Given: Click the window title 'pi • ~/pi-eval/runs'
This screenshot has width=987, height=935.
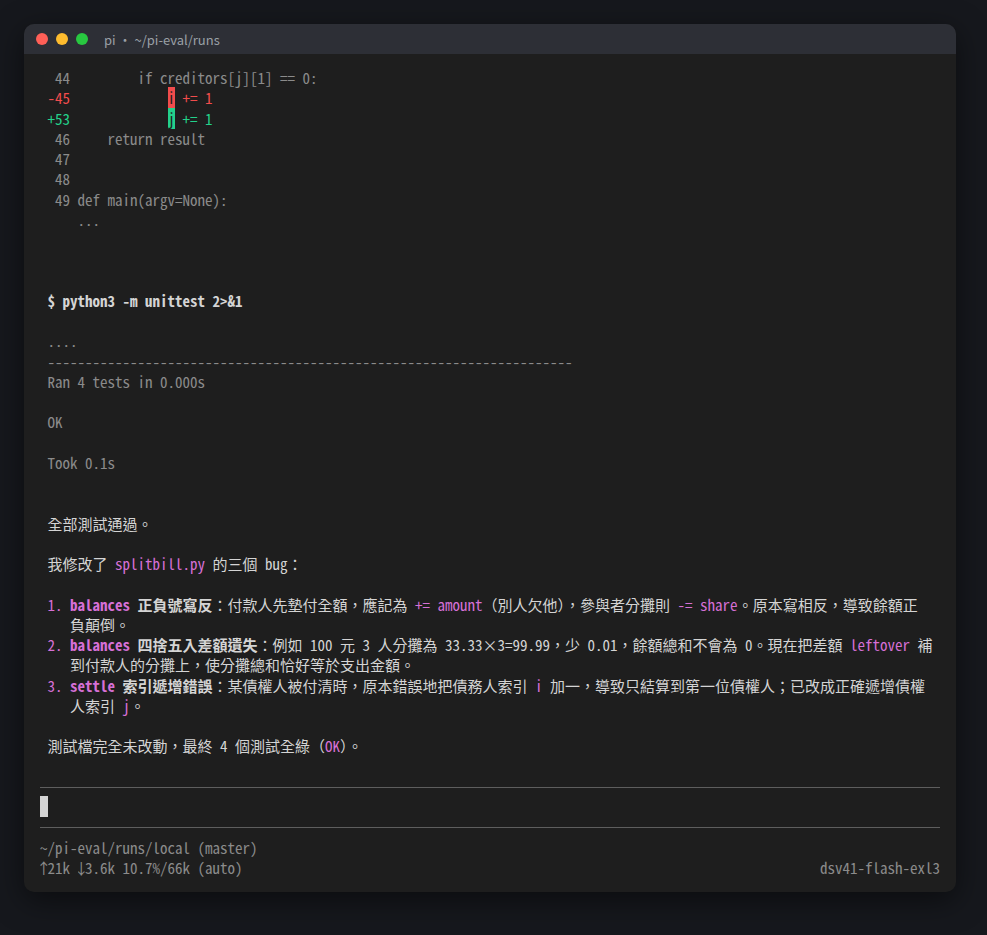Looking at the screenshot, I should (162, 40).
